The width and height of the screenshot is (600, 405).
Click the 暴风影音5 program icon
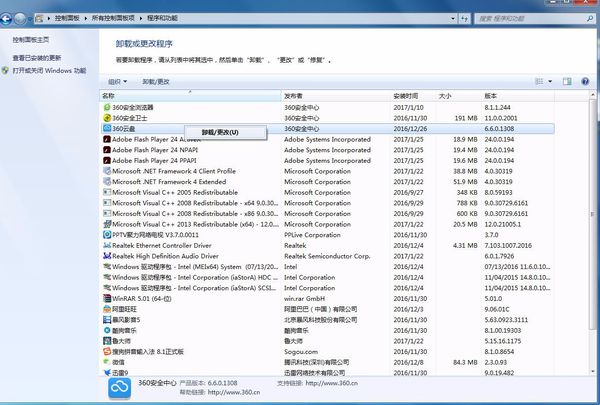[x=107, y=320]
